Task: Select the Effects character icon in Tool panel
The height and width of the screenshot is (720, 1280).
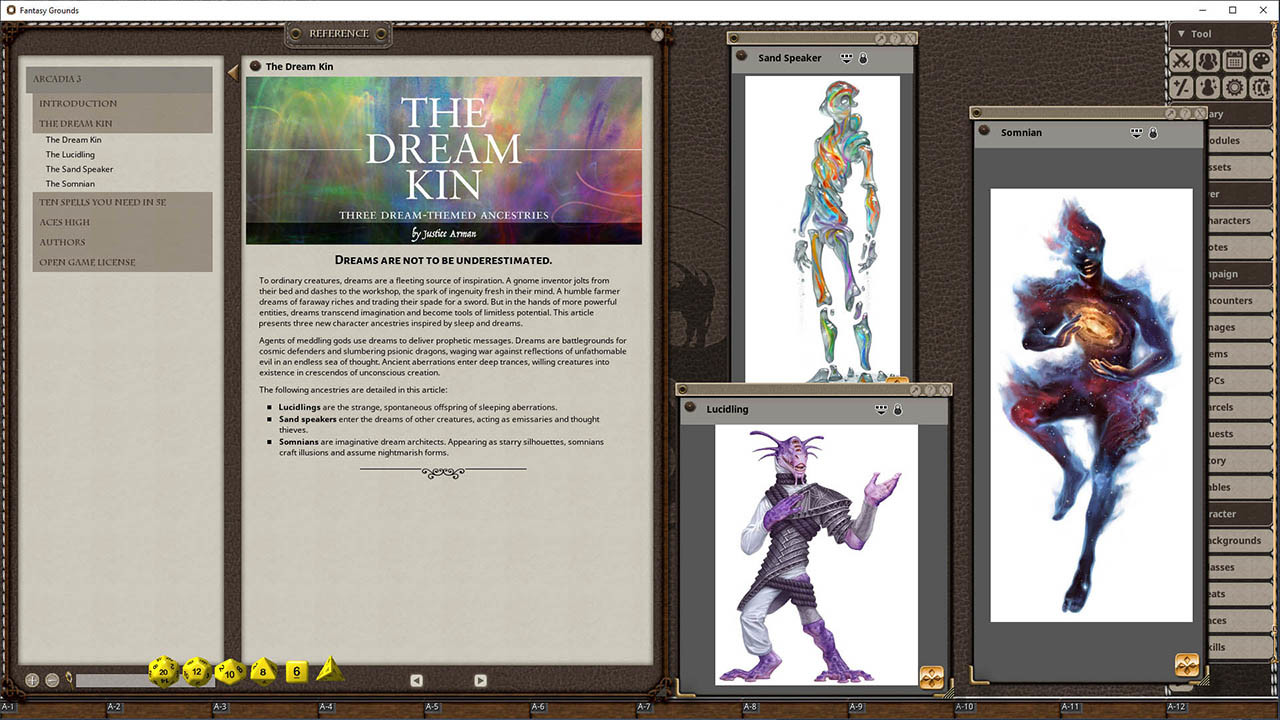Action: pos(1206,86)
